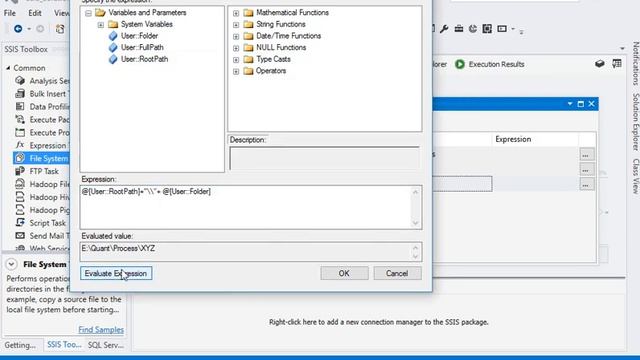The width and height of the screenshot is (640, 360).
Task: Click the Operators folder icon
Action: (x=248, y=71)
